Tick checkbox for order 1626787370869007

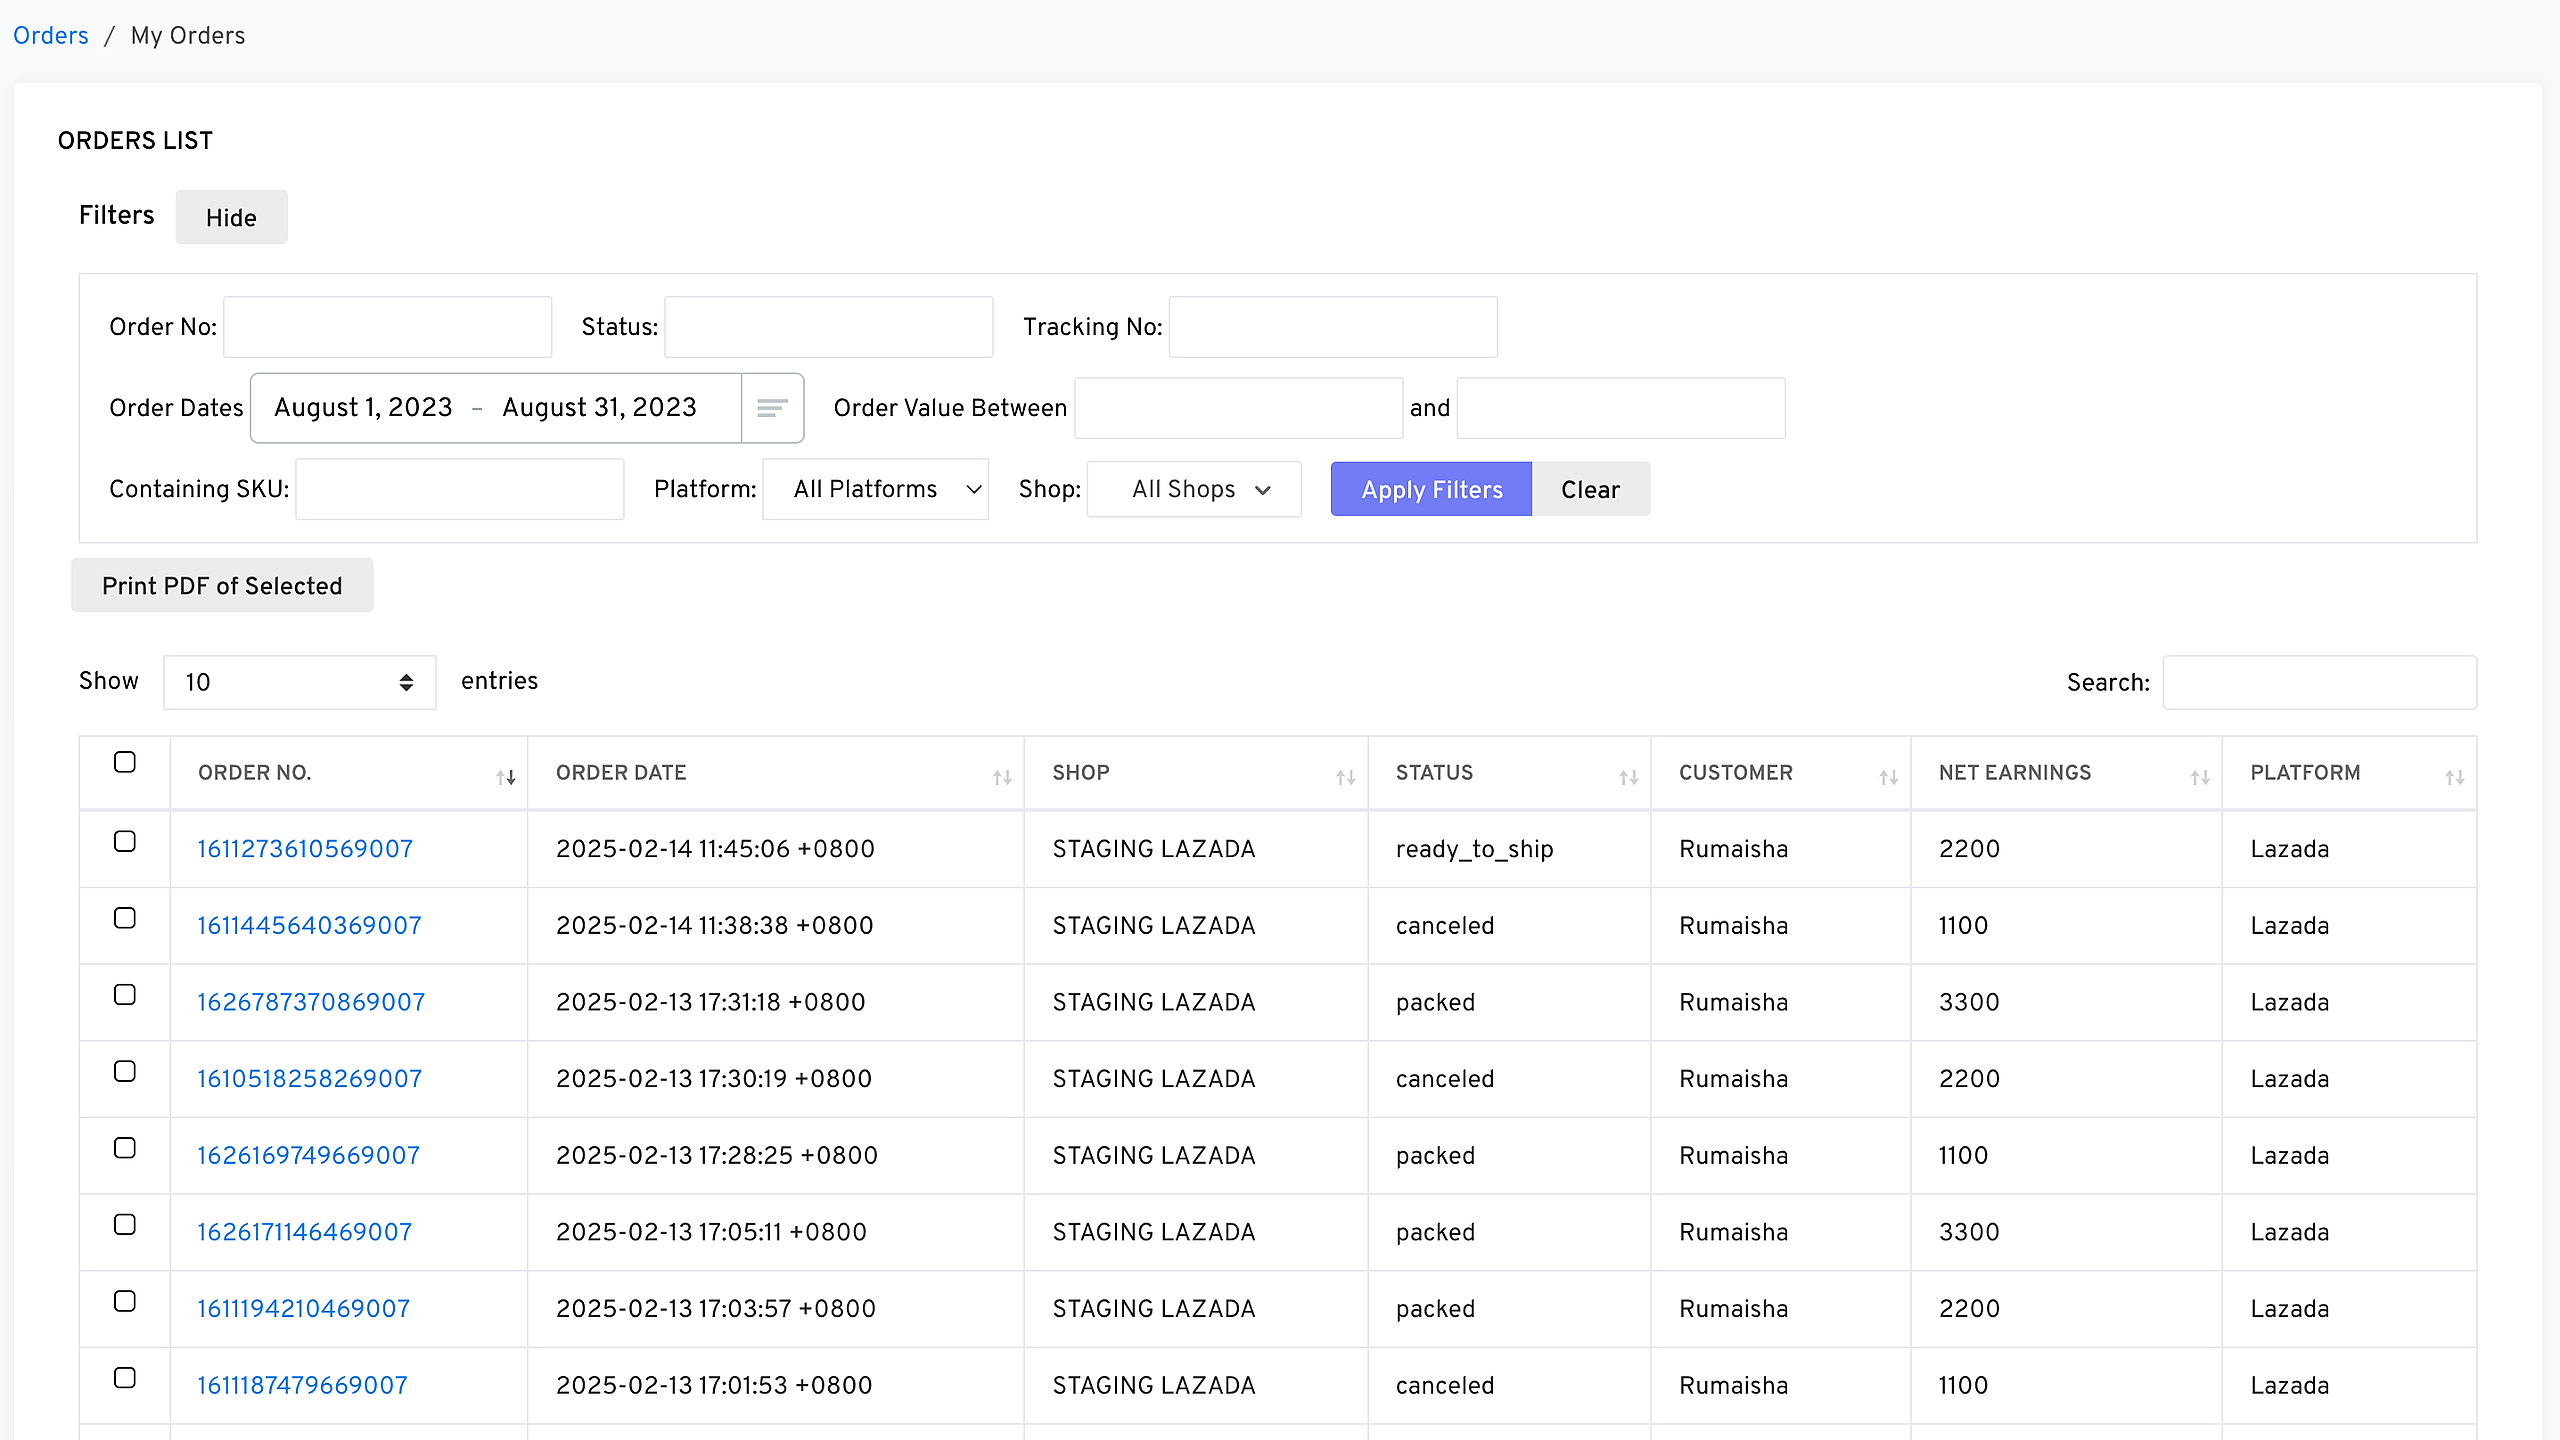pyautogui.click(x=125, y=995)
